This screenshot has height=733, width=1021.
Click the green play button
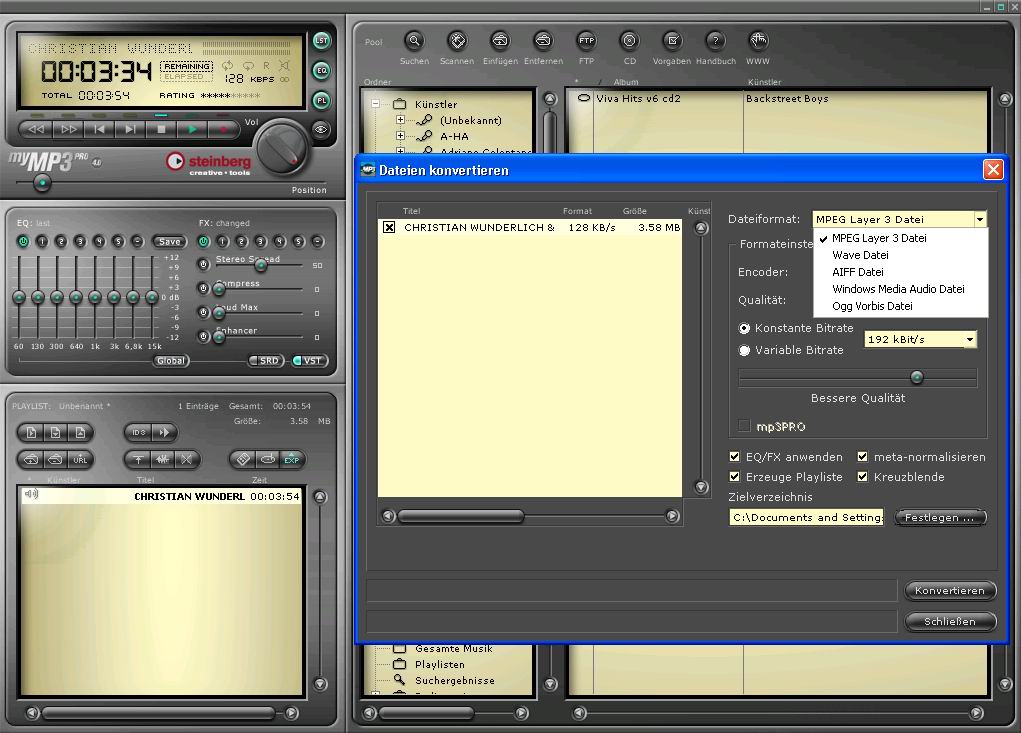point(193,130)
